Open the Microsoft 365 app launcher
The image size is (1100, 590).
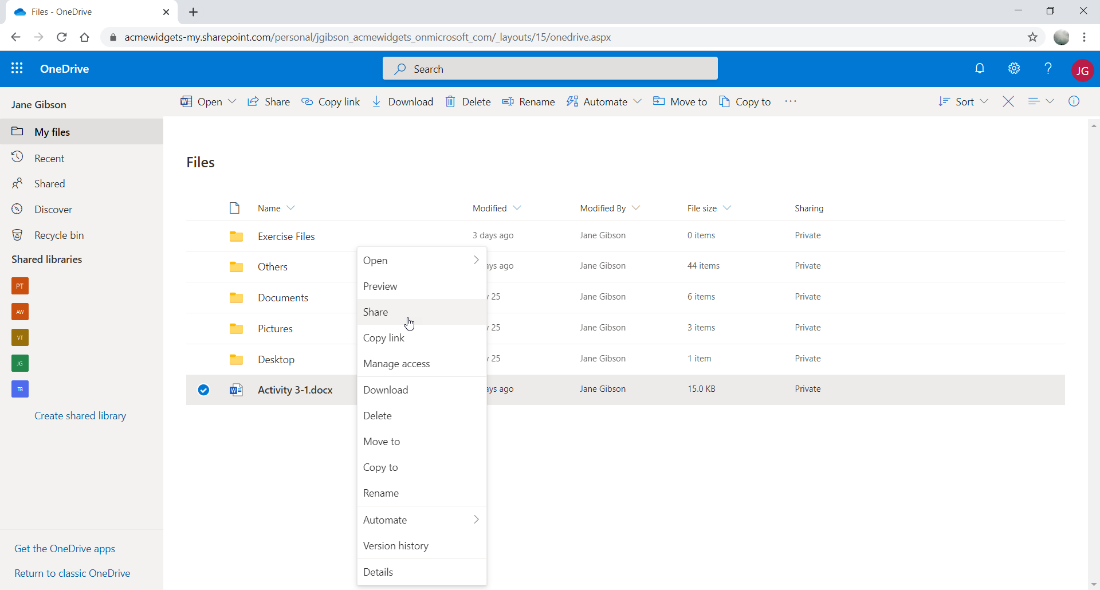coord(16,68)
